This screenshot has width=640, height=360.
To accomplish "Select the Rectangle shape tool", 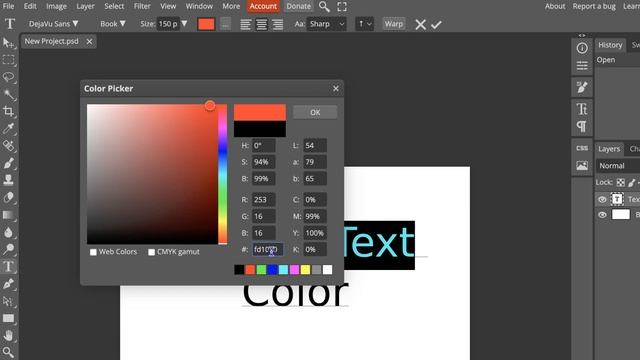I will 8,318.
